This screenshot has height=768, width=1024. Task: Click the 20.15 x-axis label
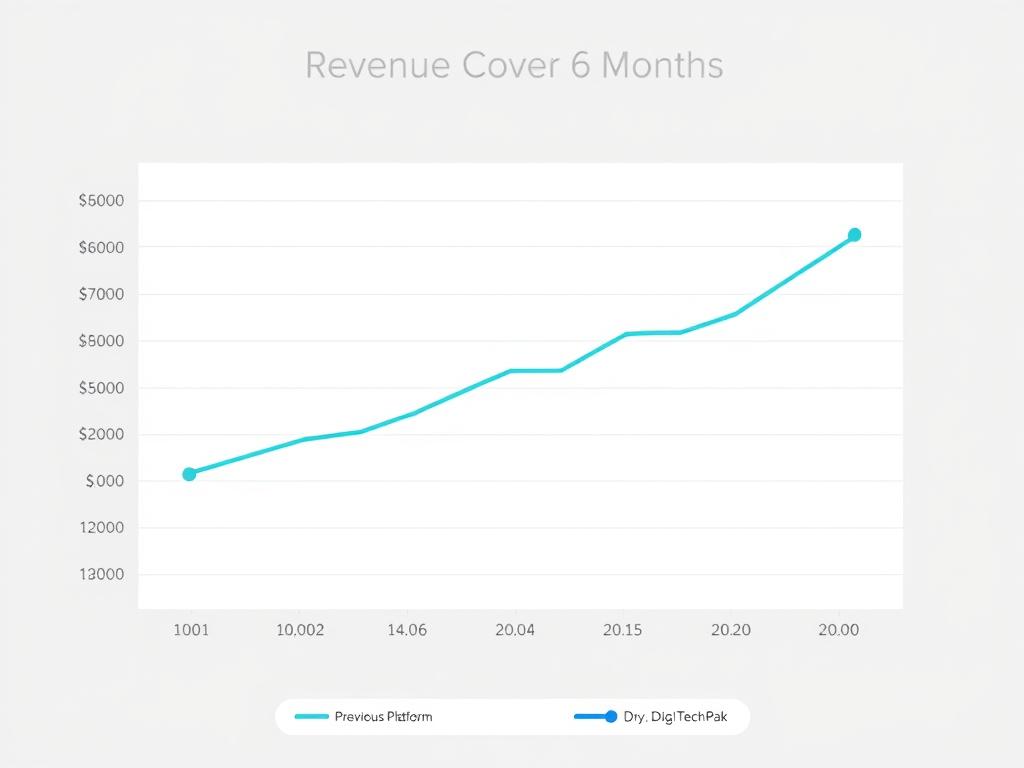[x=622, y=630]
